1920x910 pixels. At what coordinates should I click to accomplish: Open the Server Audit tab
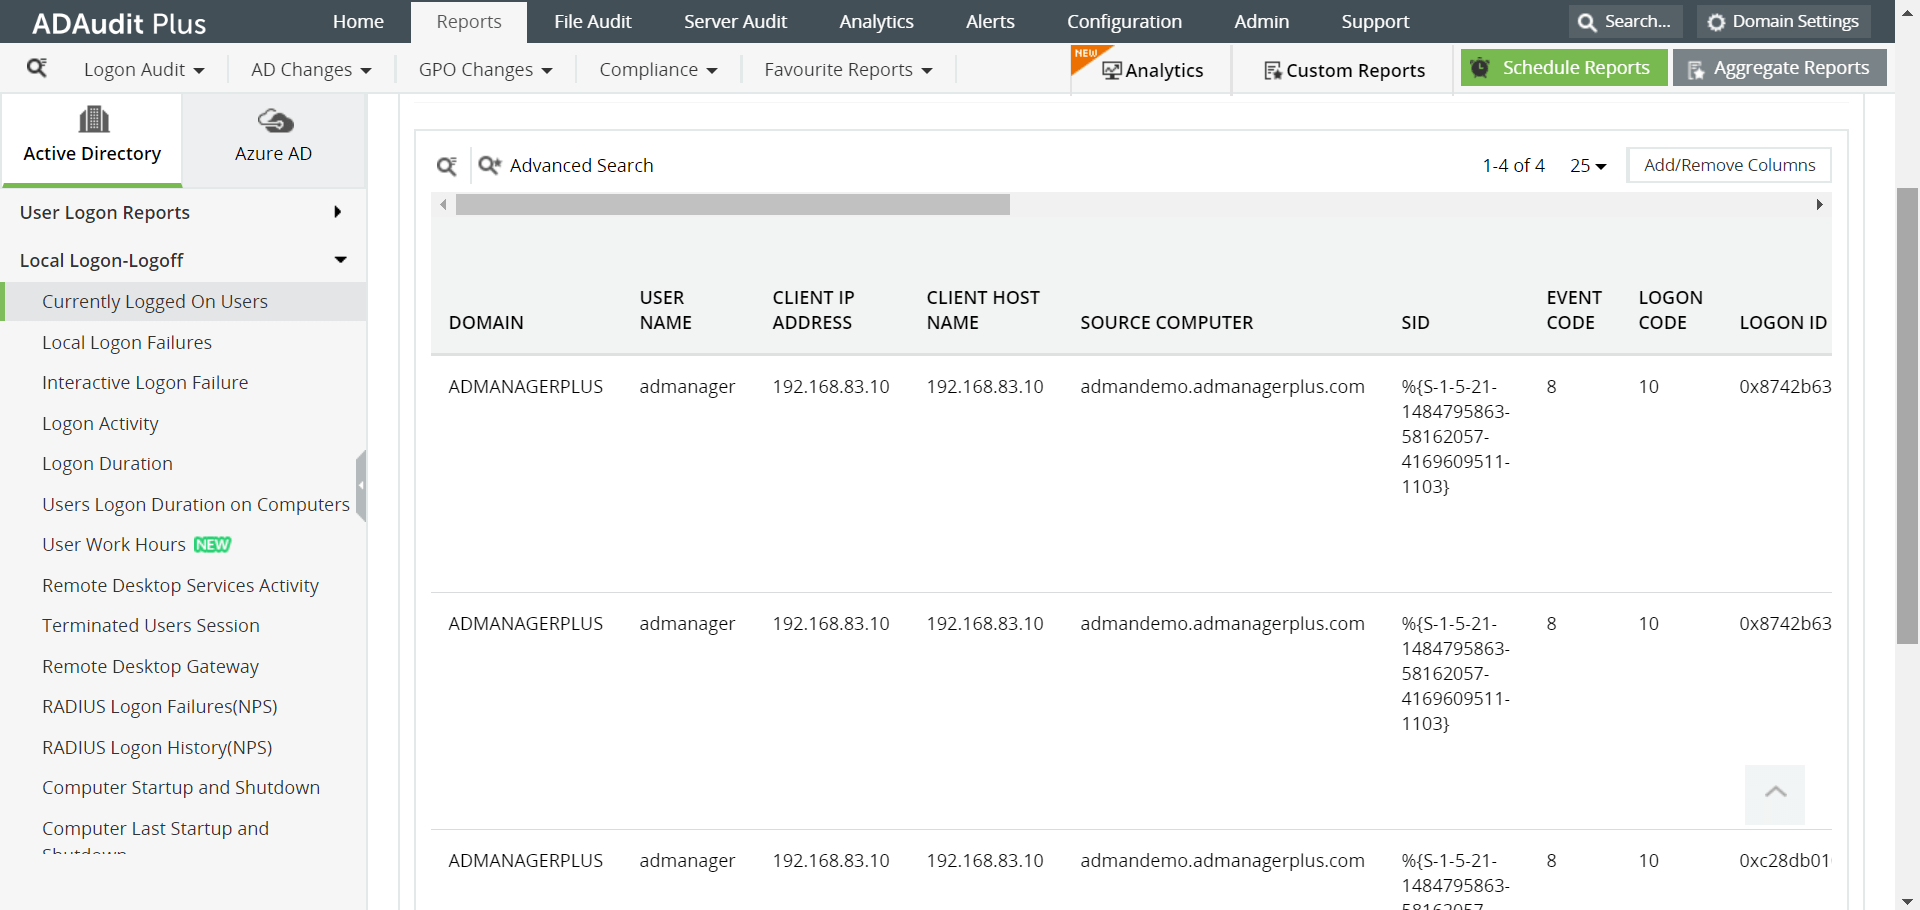pyautogui.click(x=736, y=22)
